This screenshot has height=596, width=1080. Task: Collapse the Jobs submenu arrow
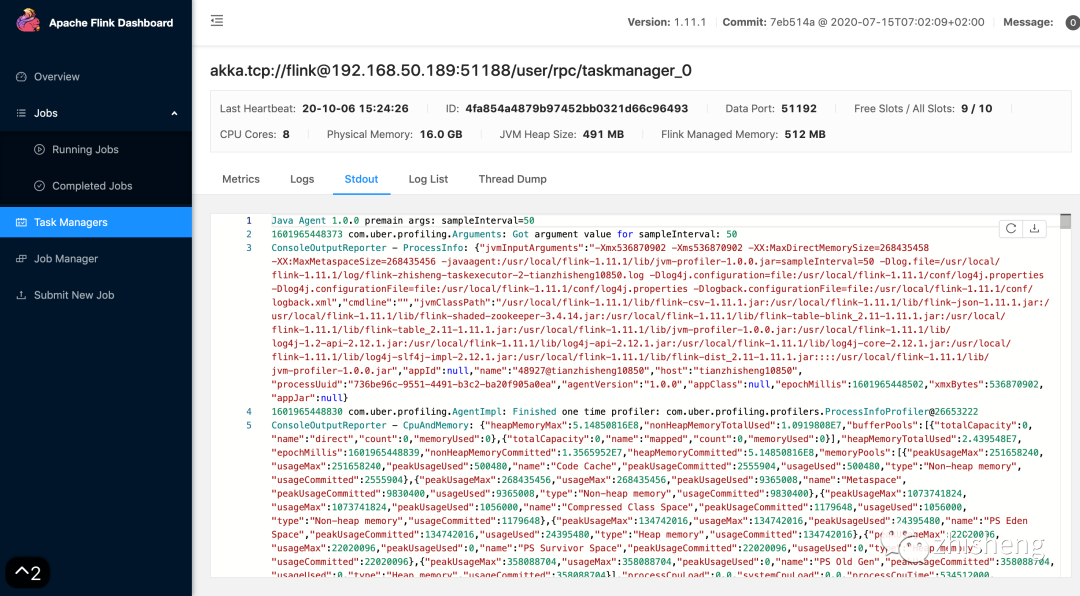click(174, 113)
